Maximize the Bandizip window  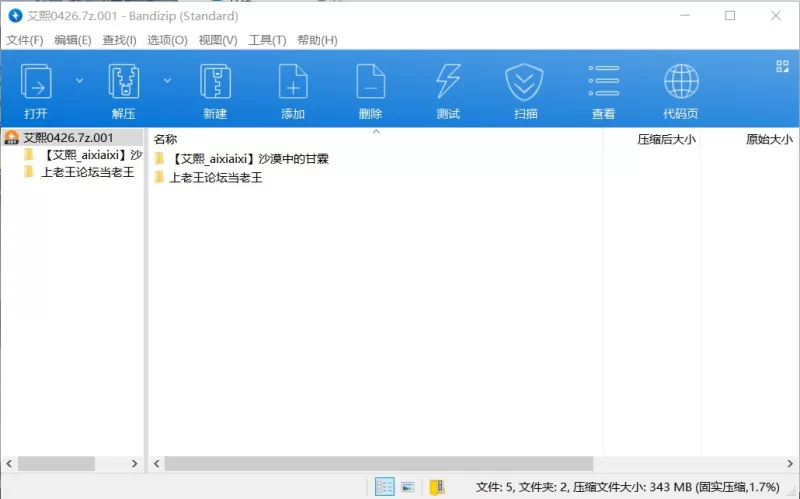tap(730, 16)
